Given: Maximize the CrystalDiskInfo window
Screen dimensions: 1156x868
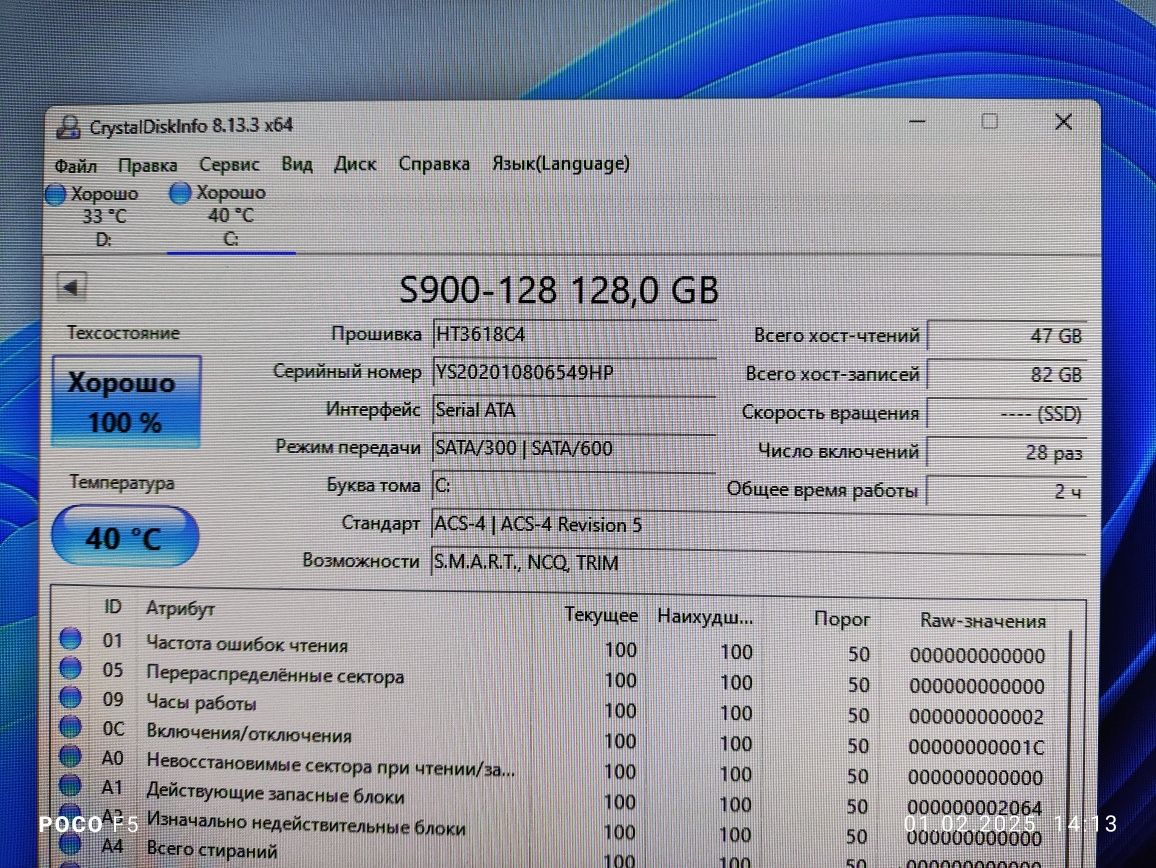Looking at the screenshot, I should pyautogui.click(x=989, y=122).
